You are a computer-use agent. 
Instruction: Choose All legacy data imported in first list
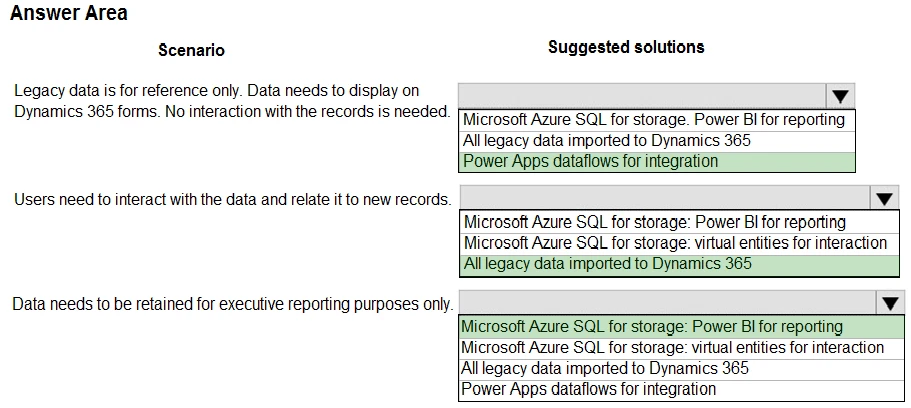606,140
